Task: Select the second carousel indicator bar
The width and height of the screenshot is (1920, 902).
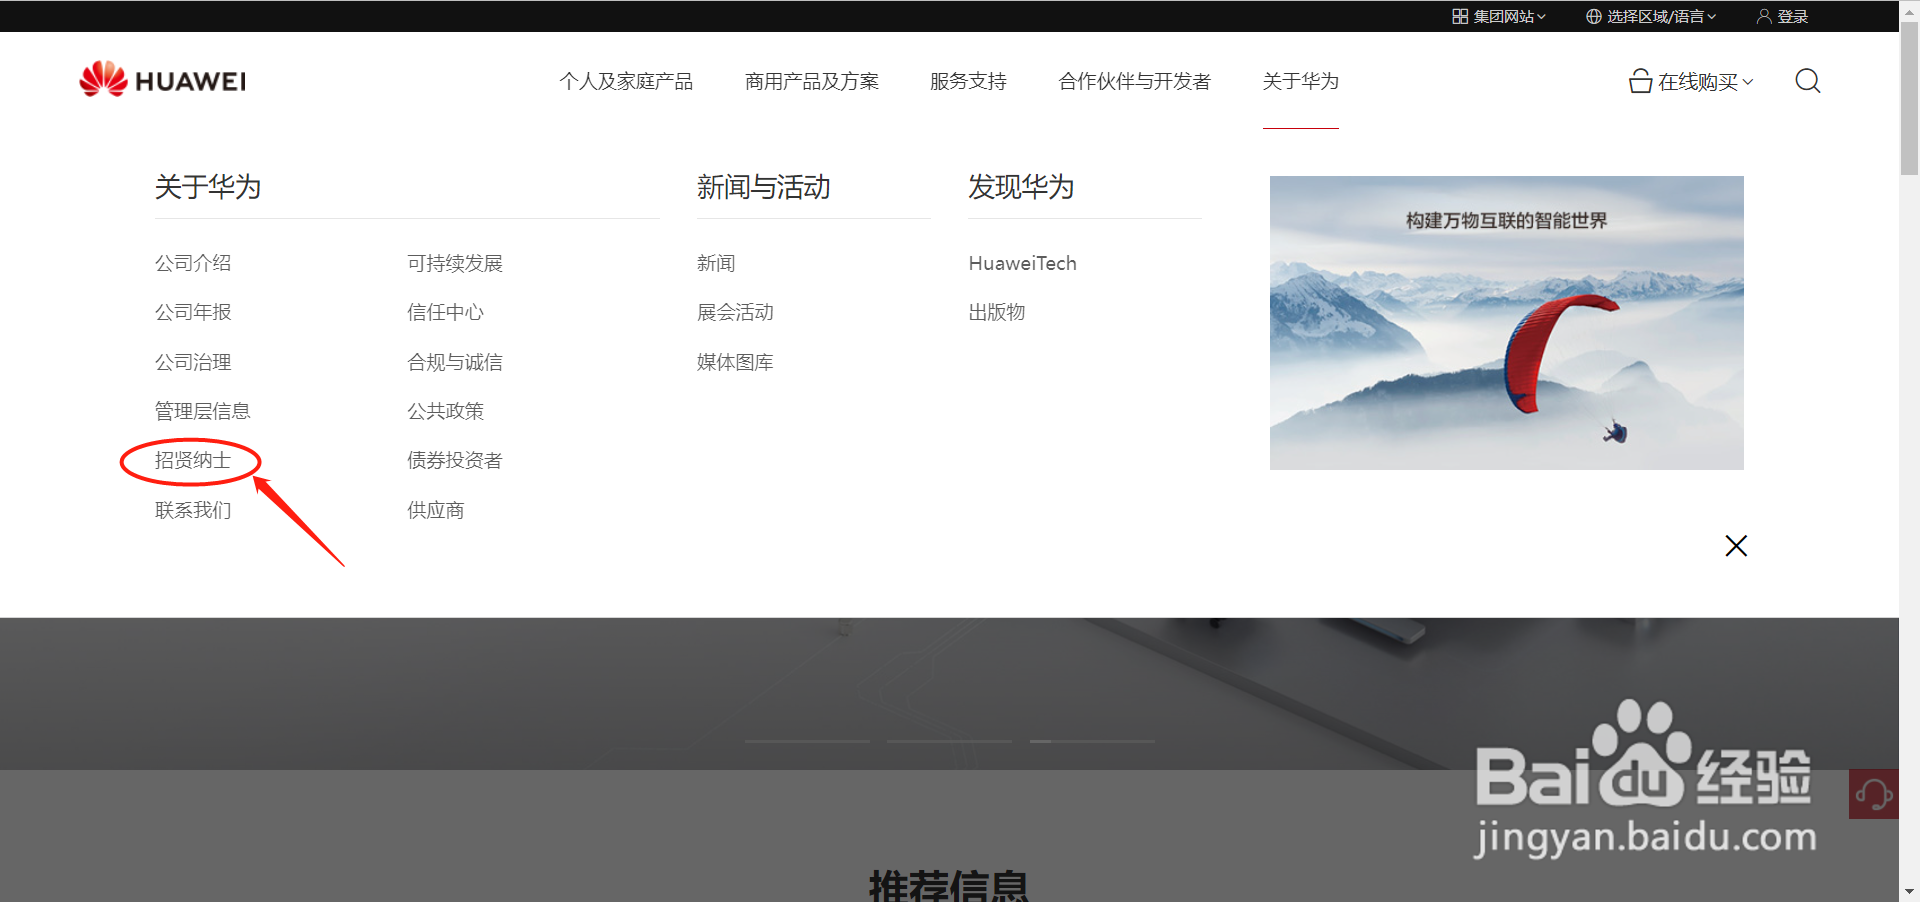Action: click(949, 741)
